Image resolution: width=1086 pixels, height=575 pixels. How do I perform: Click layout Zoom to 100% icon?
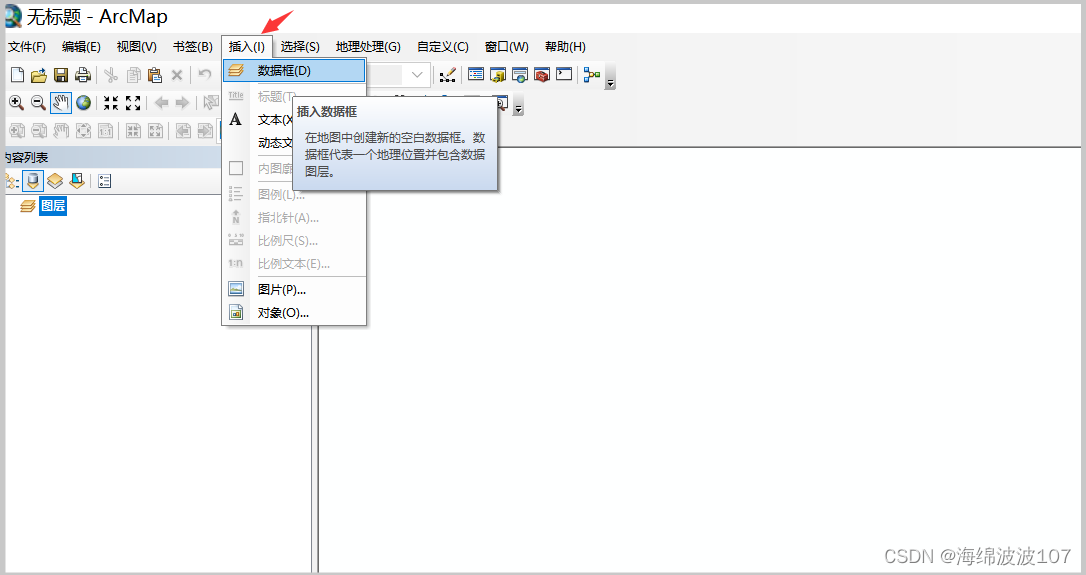105,130
